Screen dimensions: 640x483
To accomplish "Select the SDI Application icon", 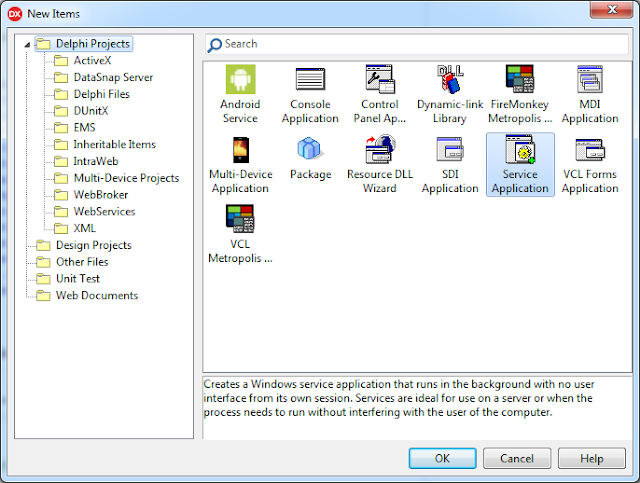I will click(x=450, y=149).
